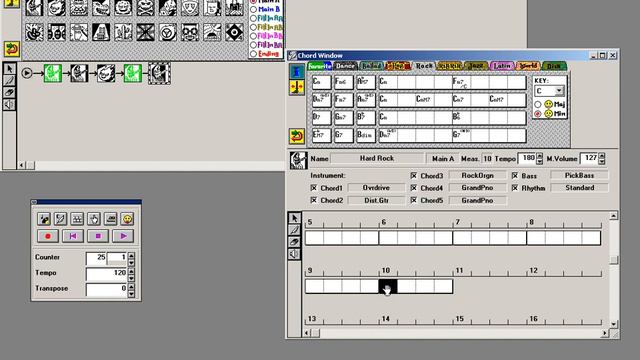640x360 pixels.
Task: Click the flower style icon in the style palette
Action: pos(34,32)
